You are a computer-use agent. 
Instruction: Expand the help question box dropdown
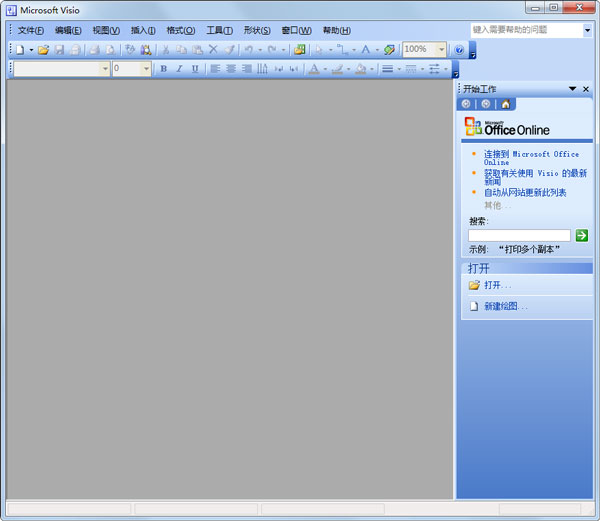pyautogui.click(x=587, y=30)
